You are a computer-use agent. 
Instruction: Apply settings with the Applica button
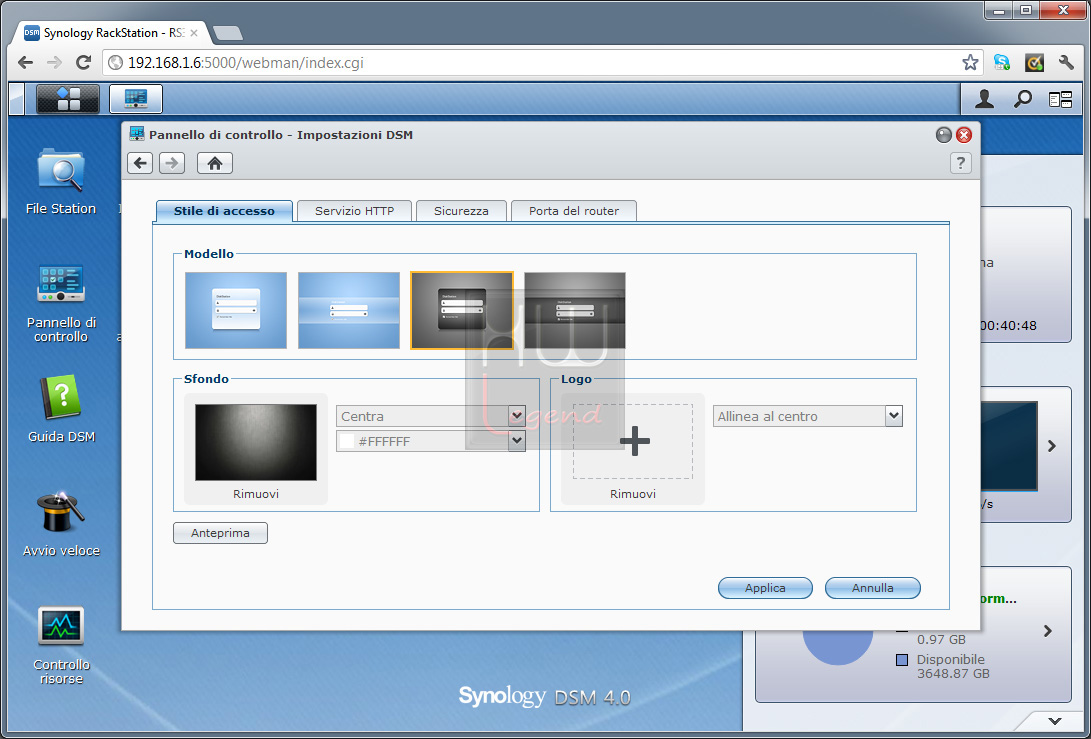pos(765,588)
